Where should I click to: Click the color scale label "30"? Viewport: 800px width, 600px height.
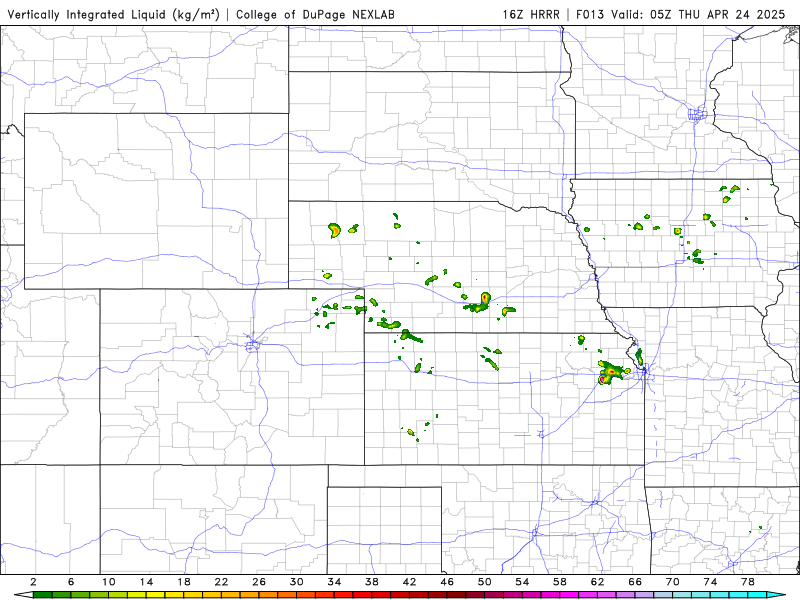296,582
